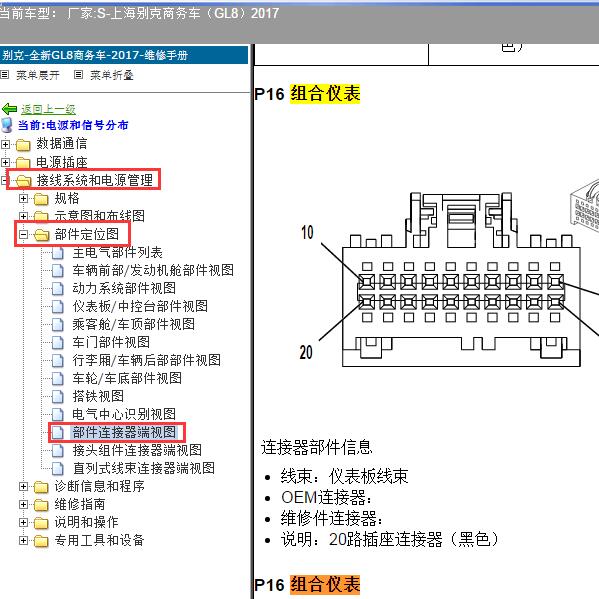Click the 数据通信 folder icon

(x=23, y=145)
